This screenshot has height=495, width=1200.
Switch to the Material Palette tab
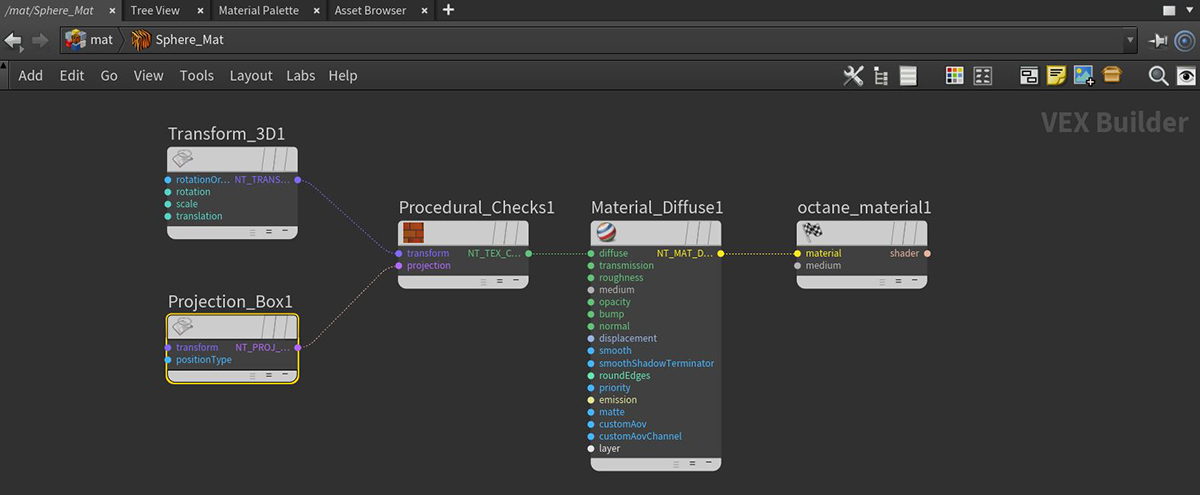[259, 10]
